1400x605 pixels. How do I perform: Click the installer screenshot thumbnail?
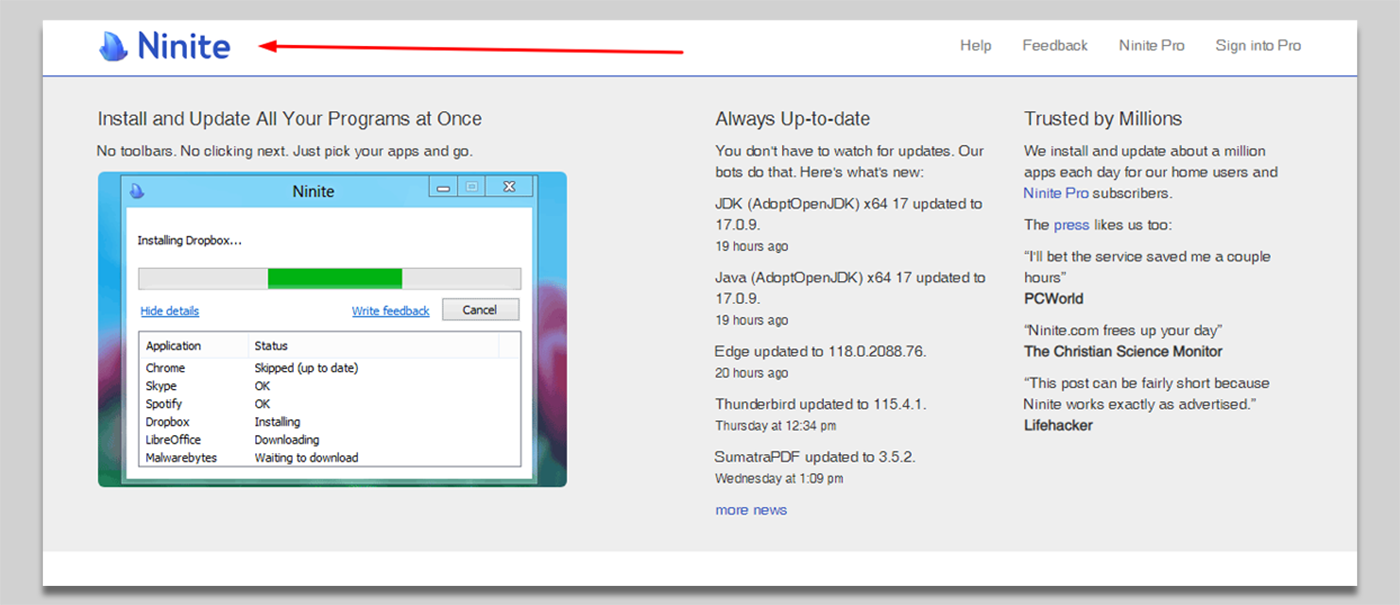332,329
